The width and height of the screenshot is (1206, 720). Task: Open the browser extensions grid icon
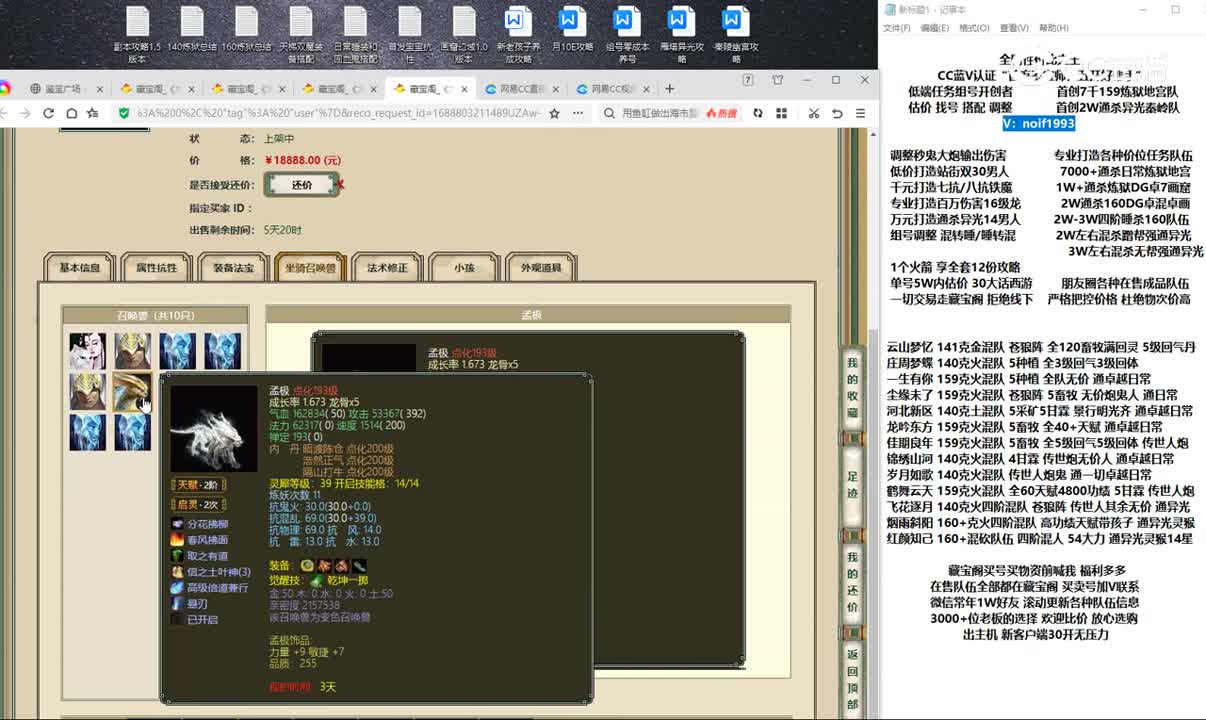click(781, 114)
